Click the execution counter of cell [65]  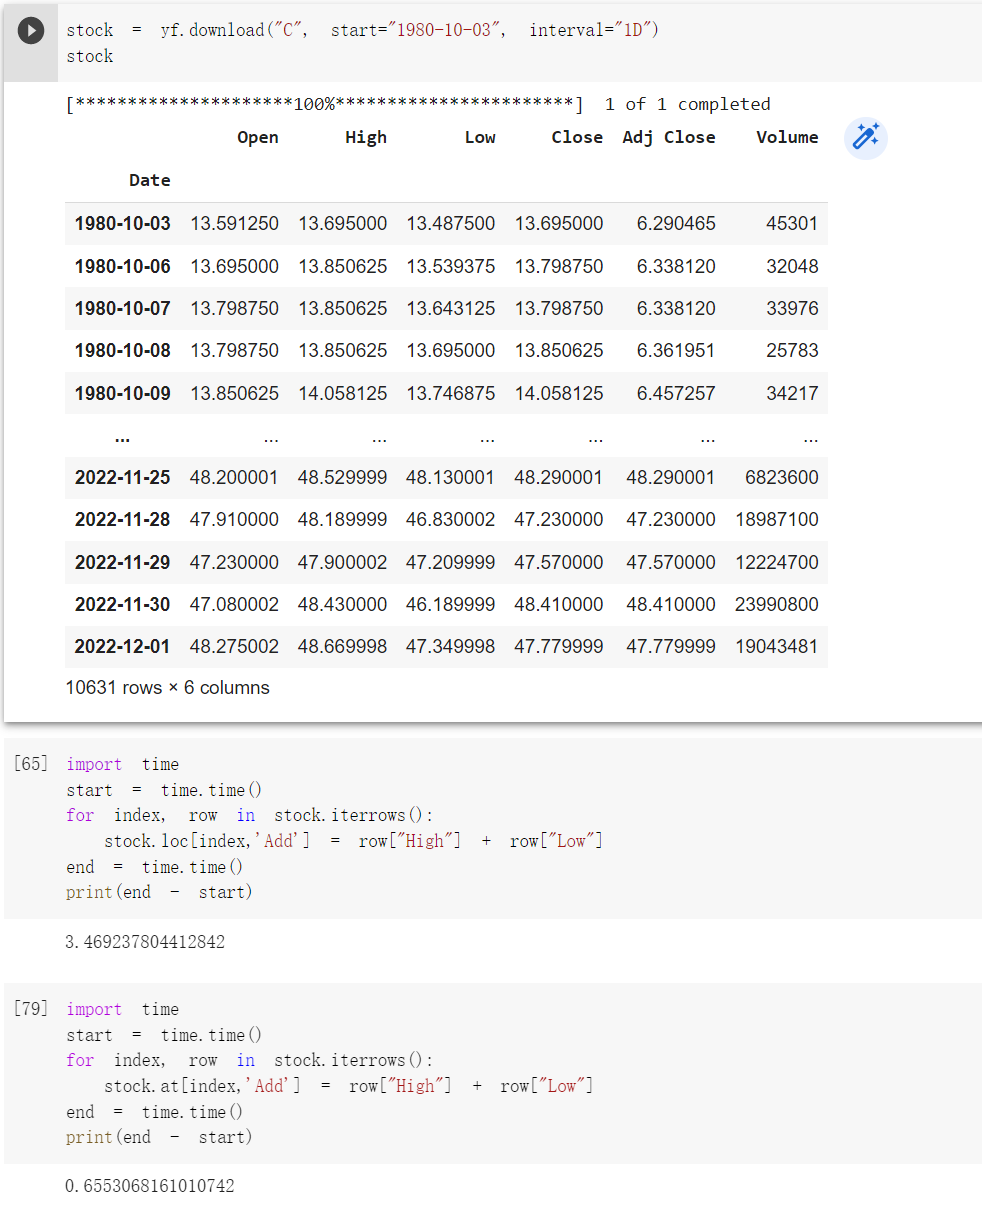pos(29,763)
